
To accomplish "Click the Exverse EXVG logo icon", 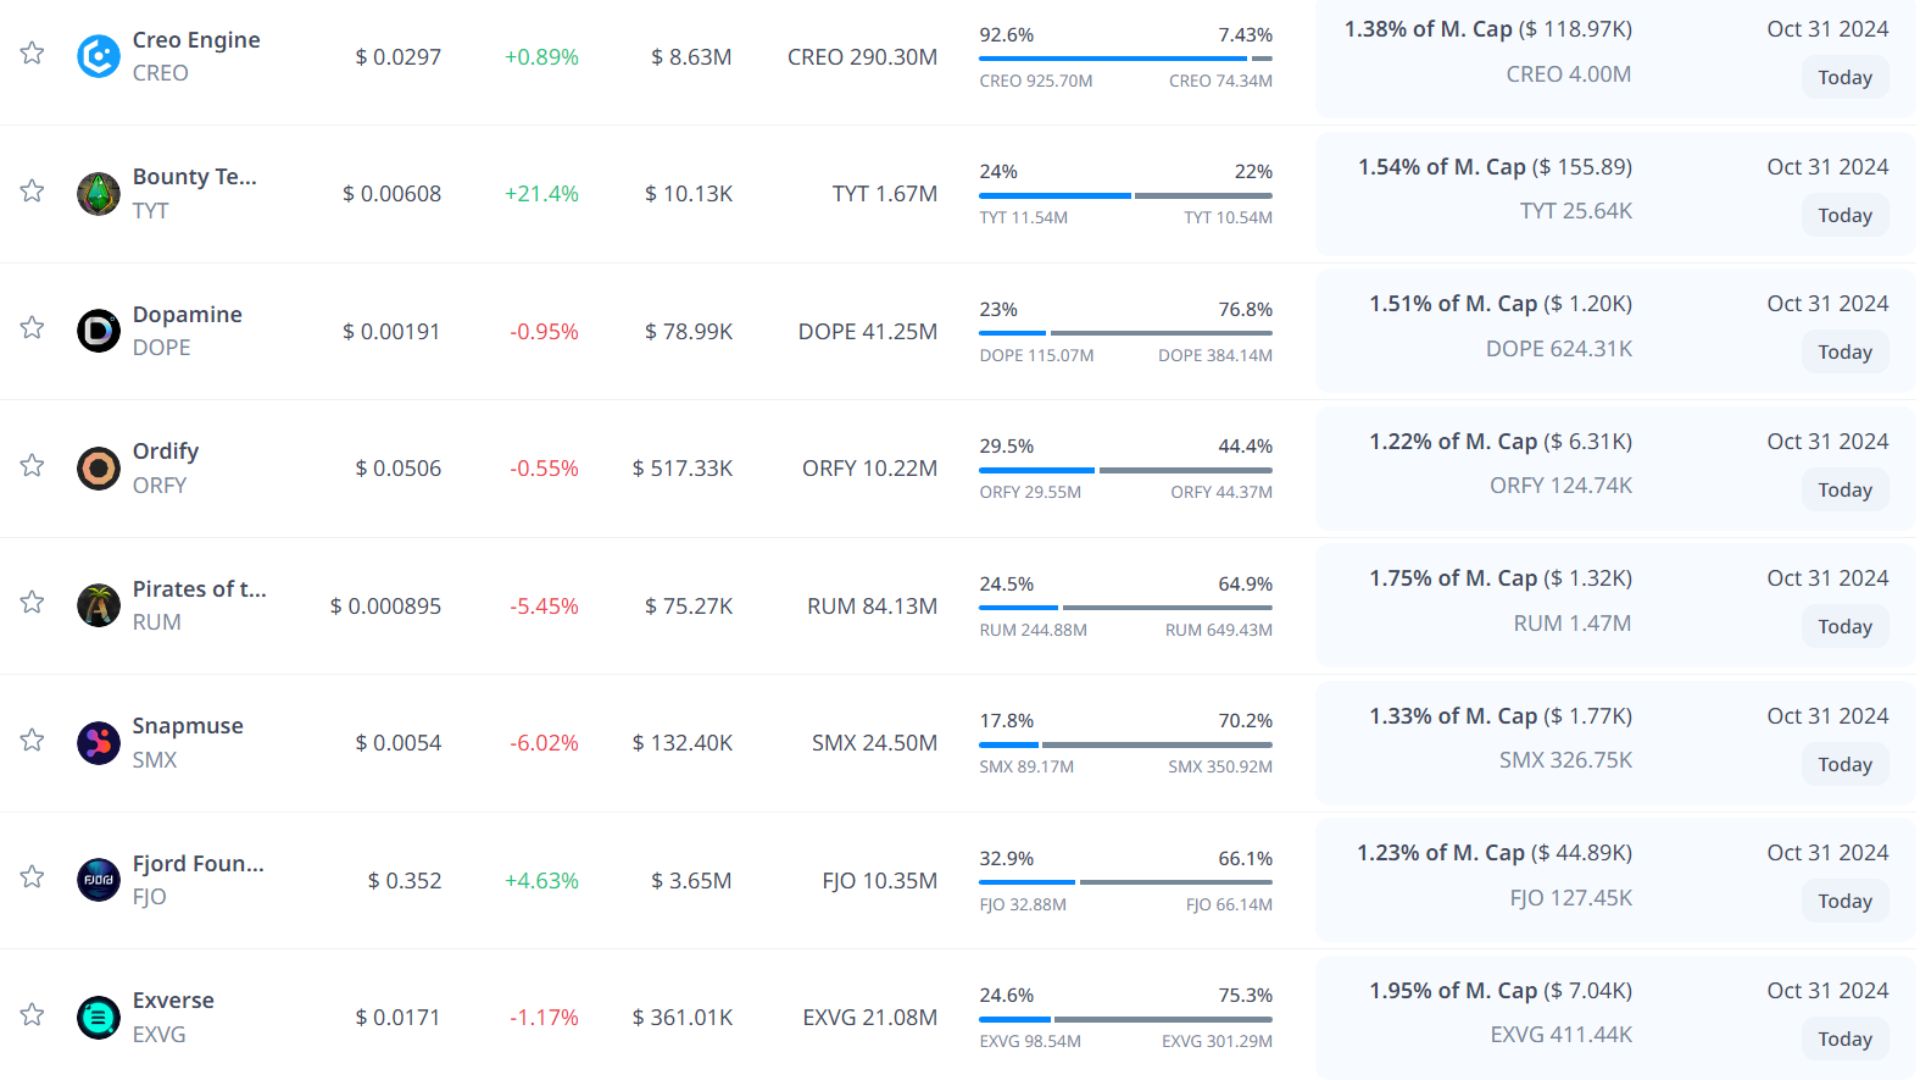I will coord(98,1017).
